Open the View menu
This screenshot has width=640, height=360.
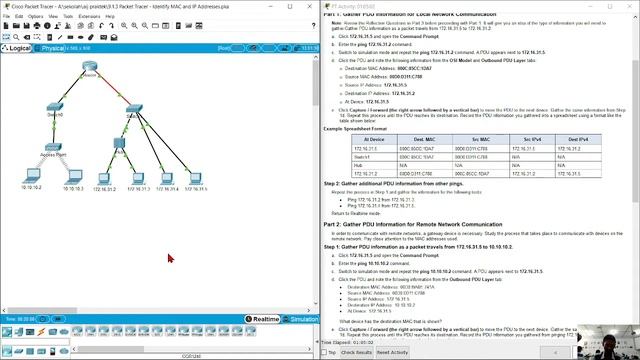(53, 16)
